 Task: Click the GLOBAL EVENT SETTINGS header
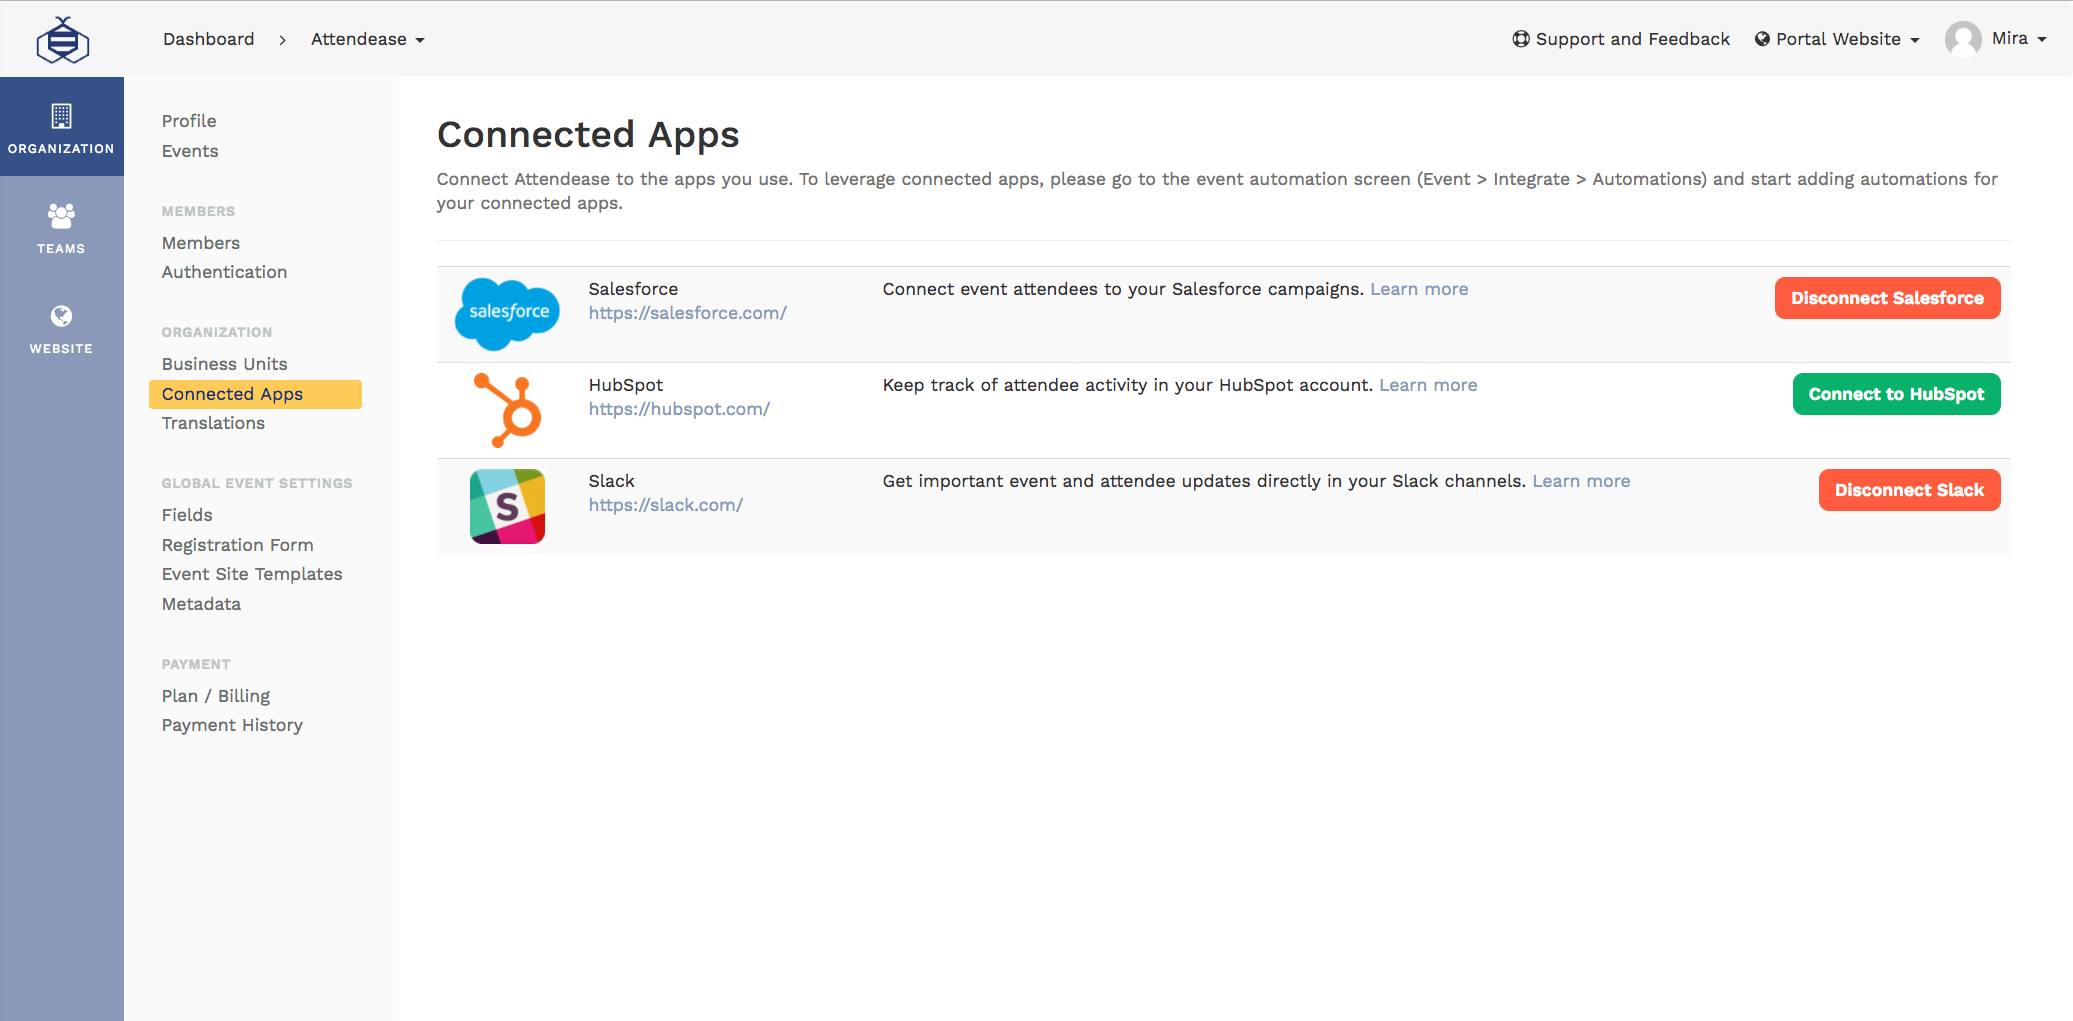pos(257,483)
